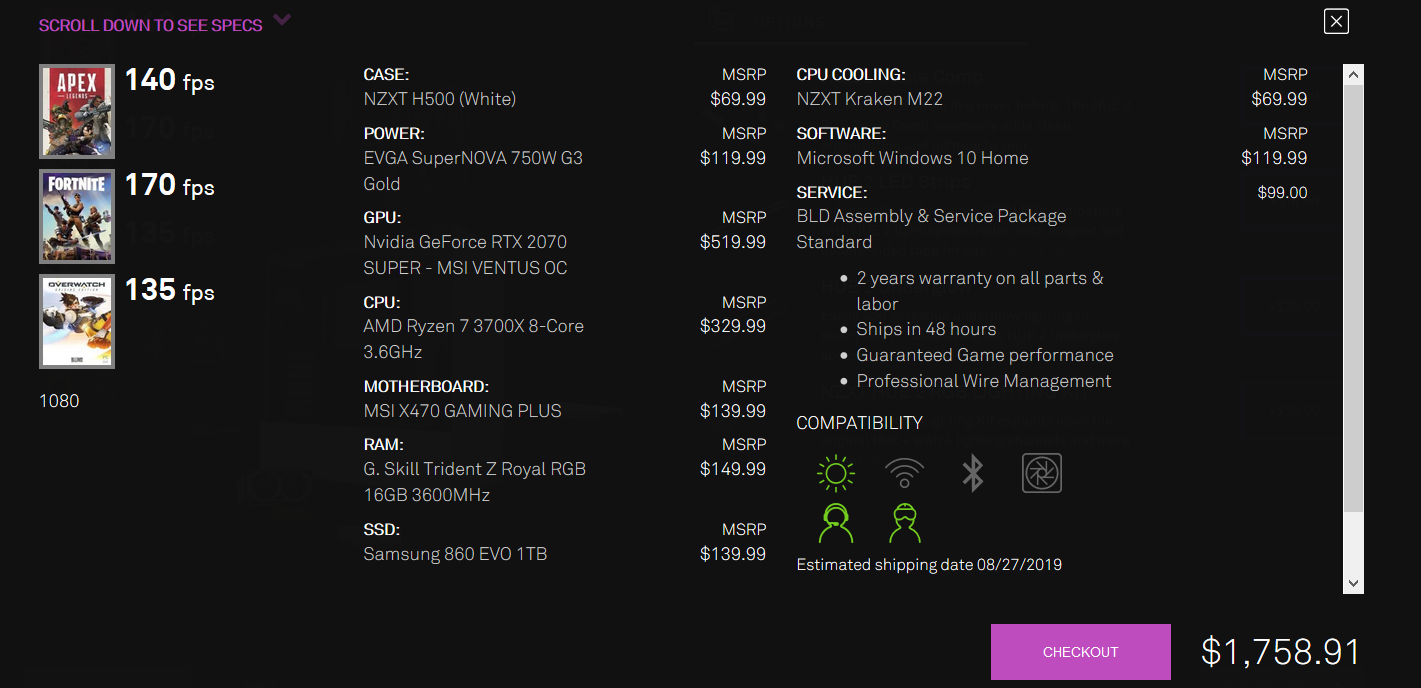This screenshot has height=688, width=1421.
Task: Click the Scroll Down To See Specs link
Action: pos(151,25)
